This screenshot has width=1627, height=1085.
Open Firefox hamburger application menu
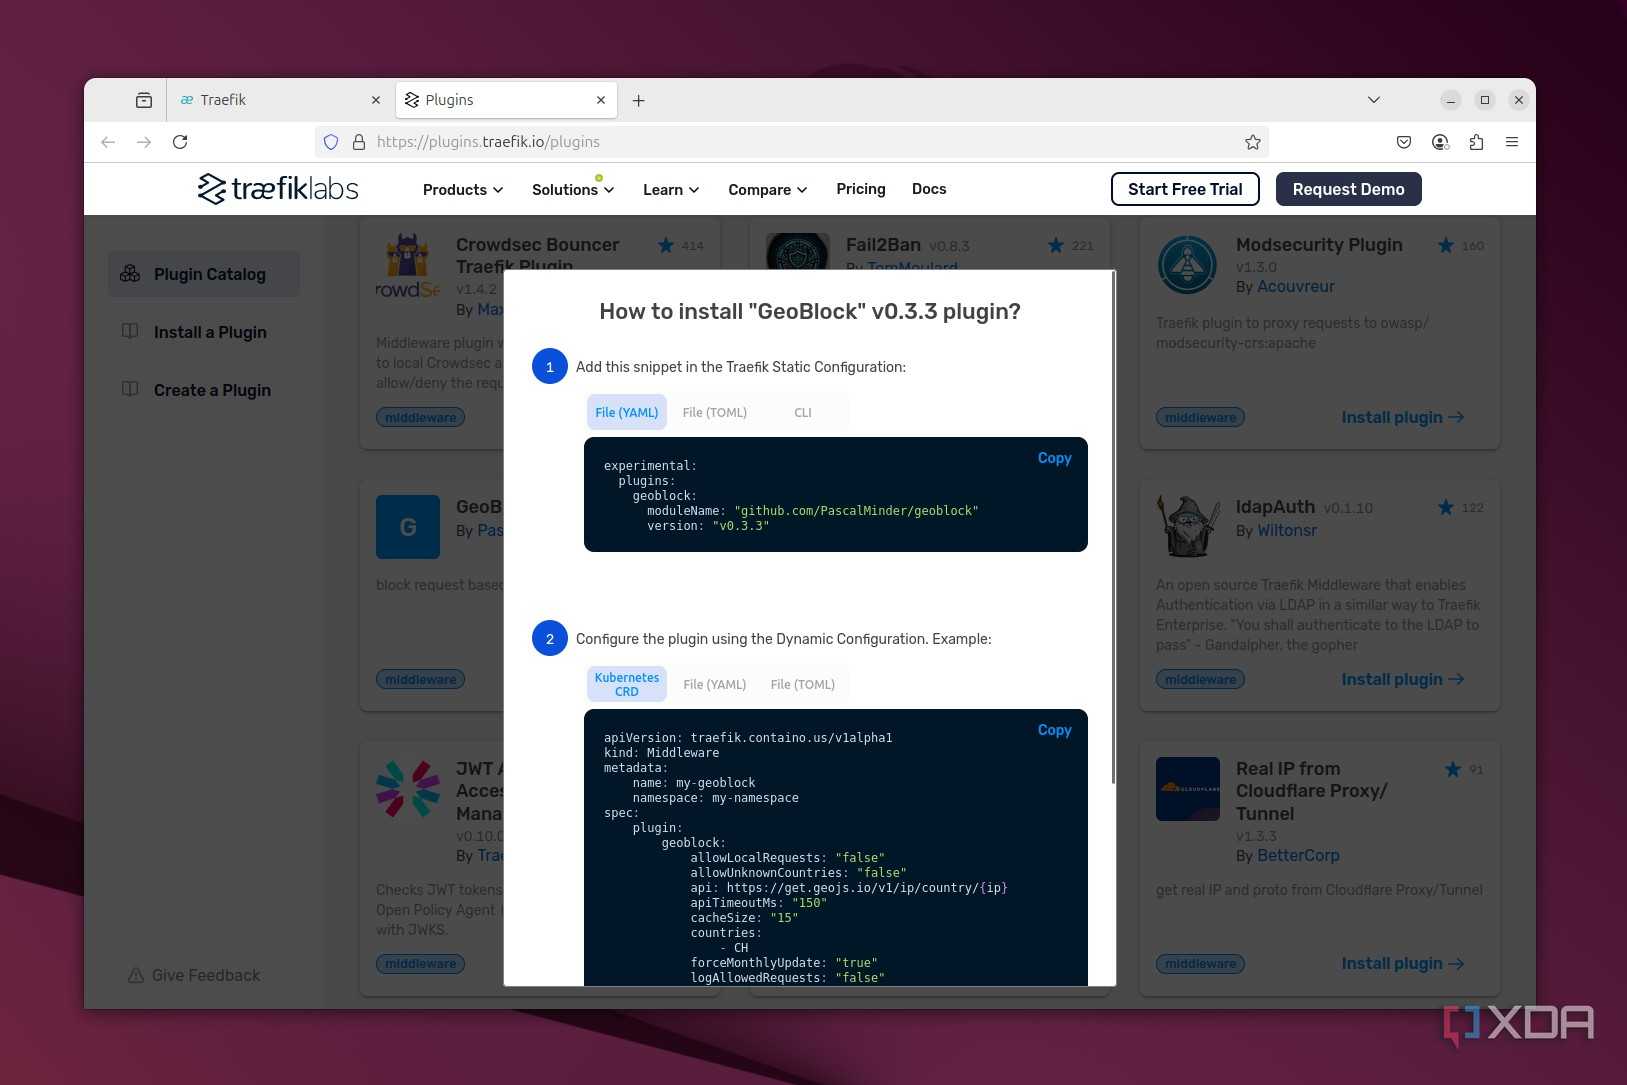(x=1512, y=142)
